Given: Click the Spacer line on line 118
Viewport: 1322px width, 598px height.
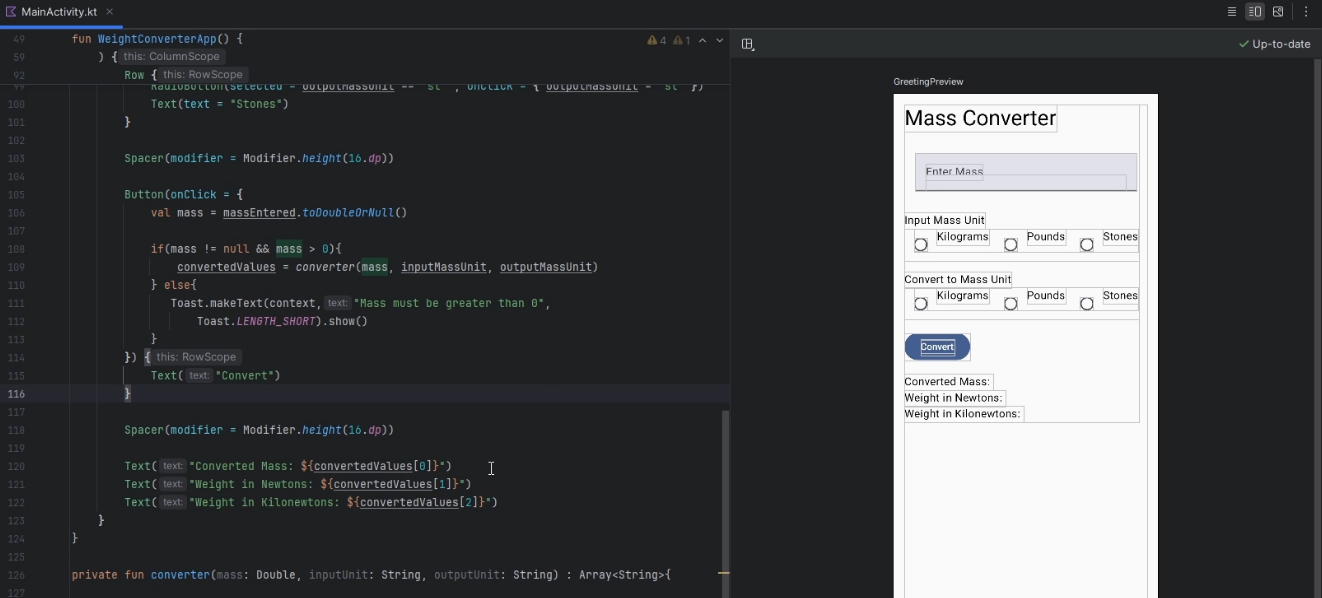Looking at the screenshot, I should 259,430.
